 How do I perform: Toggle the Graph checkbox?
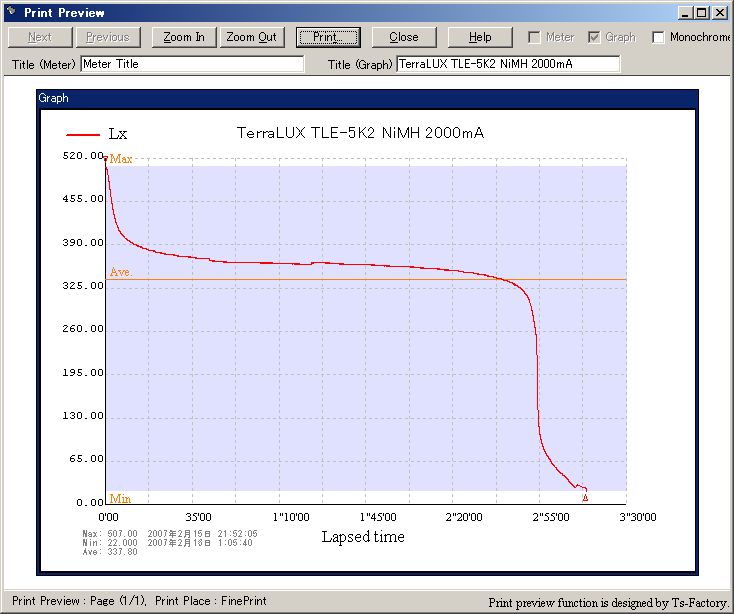click(594, 37)
